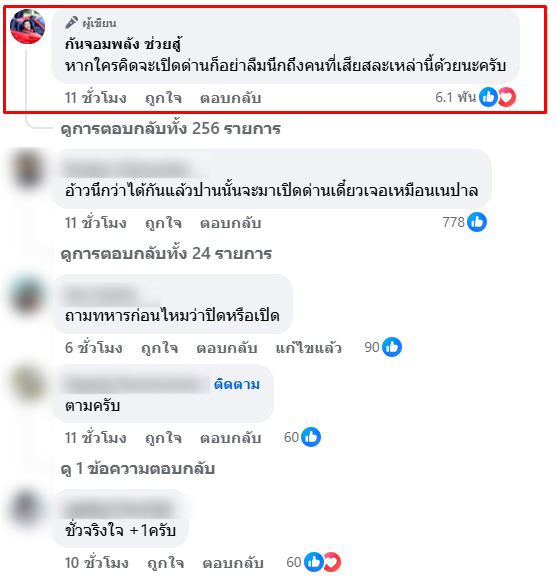The height and width of the screenshot is (576, 557).
Task: Expand ดู 1 ข้อความตอบกลับ
Action: [x=138, y=469]
